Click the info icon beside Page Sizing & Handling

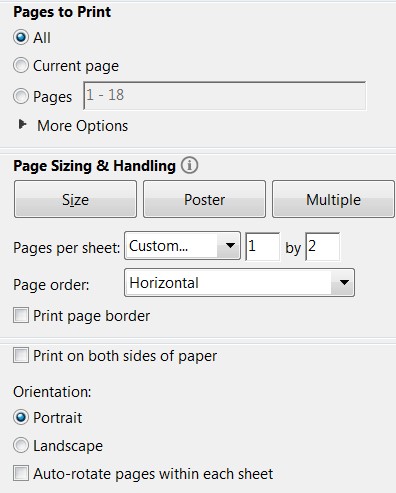coord(189,165)
